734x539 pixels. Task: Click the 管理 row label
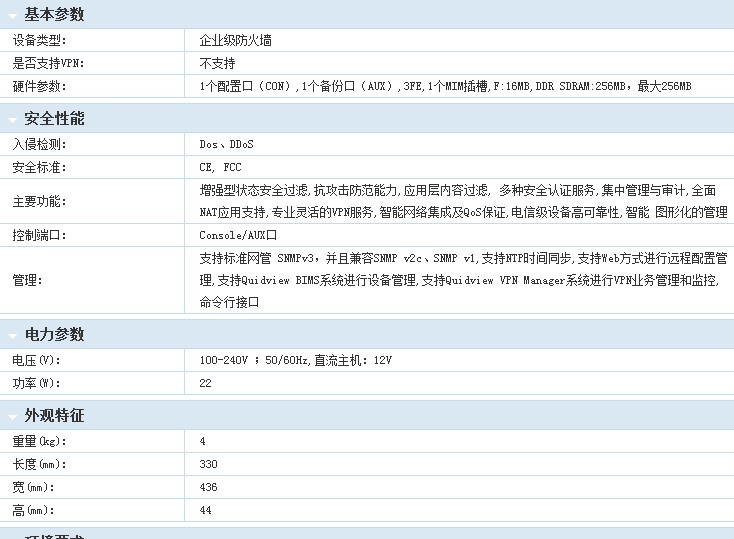pyautogui.click(x=27, y=280)
